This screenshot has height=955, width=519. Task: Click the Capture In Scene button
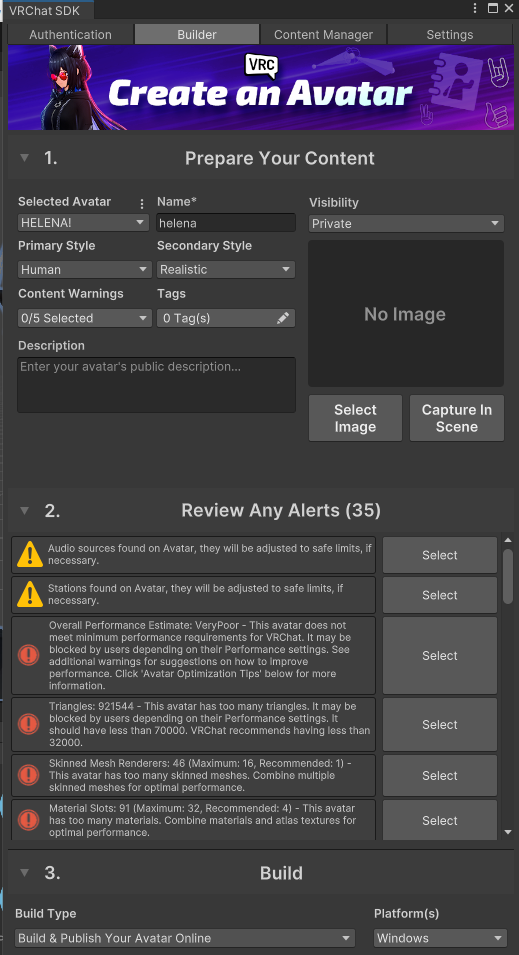tap(457, 418)
